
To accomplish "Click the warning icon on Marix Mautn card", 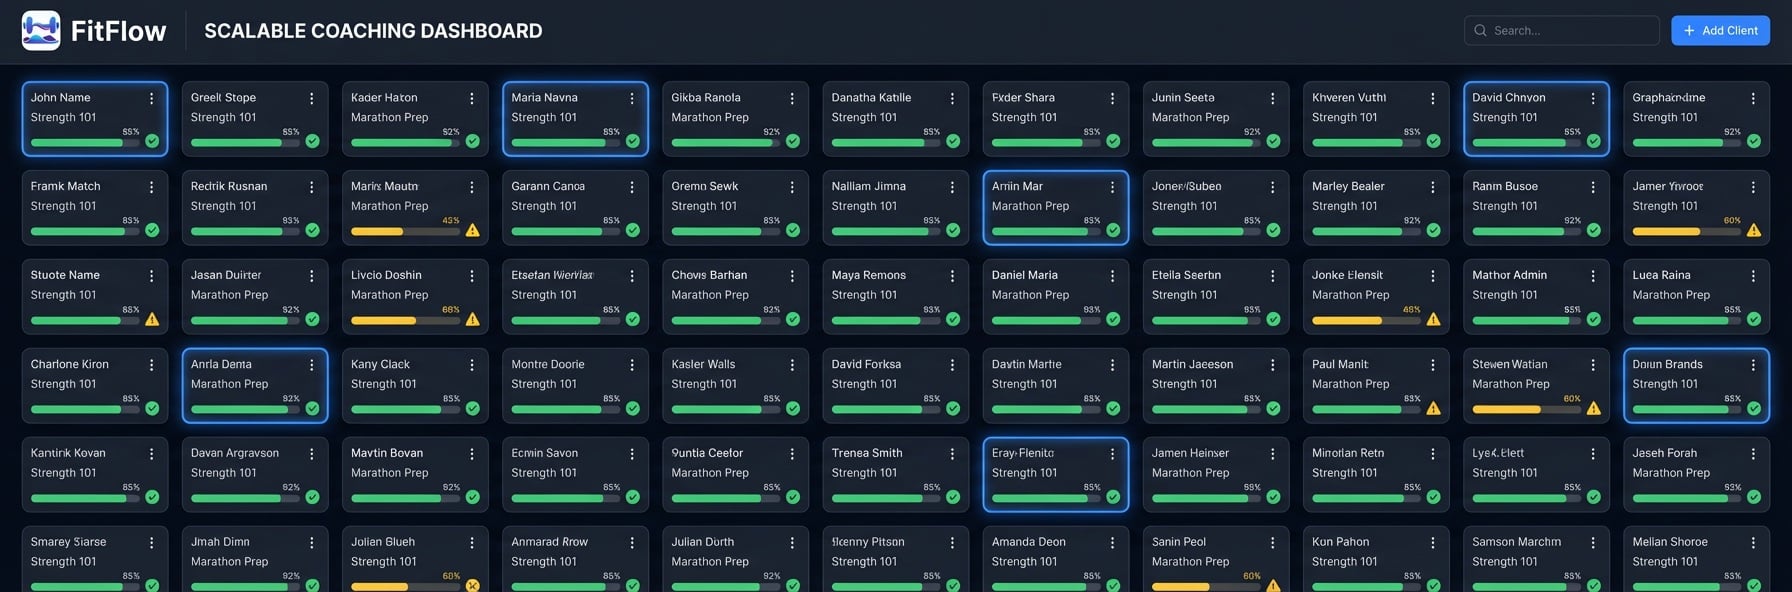I will (473, 231).
